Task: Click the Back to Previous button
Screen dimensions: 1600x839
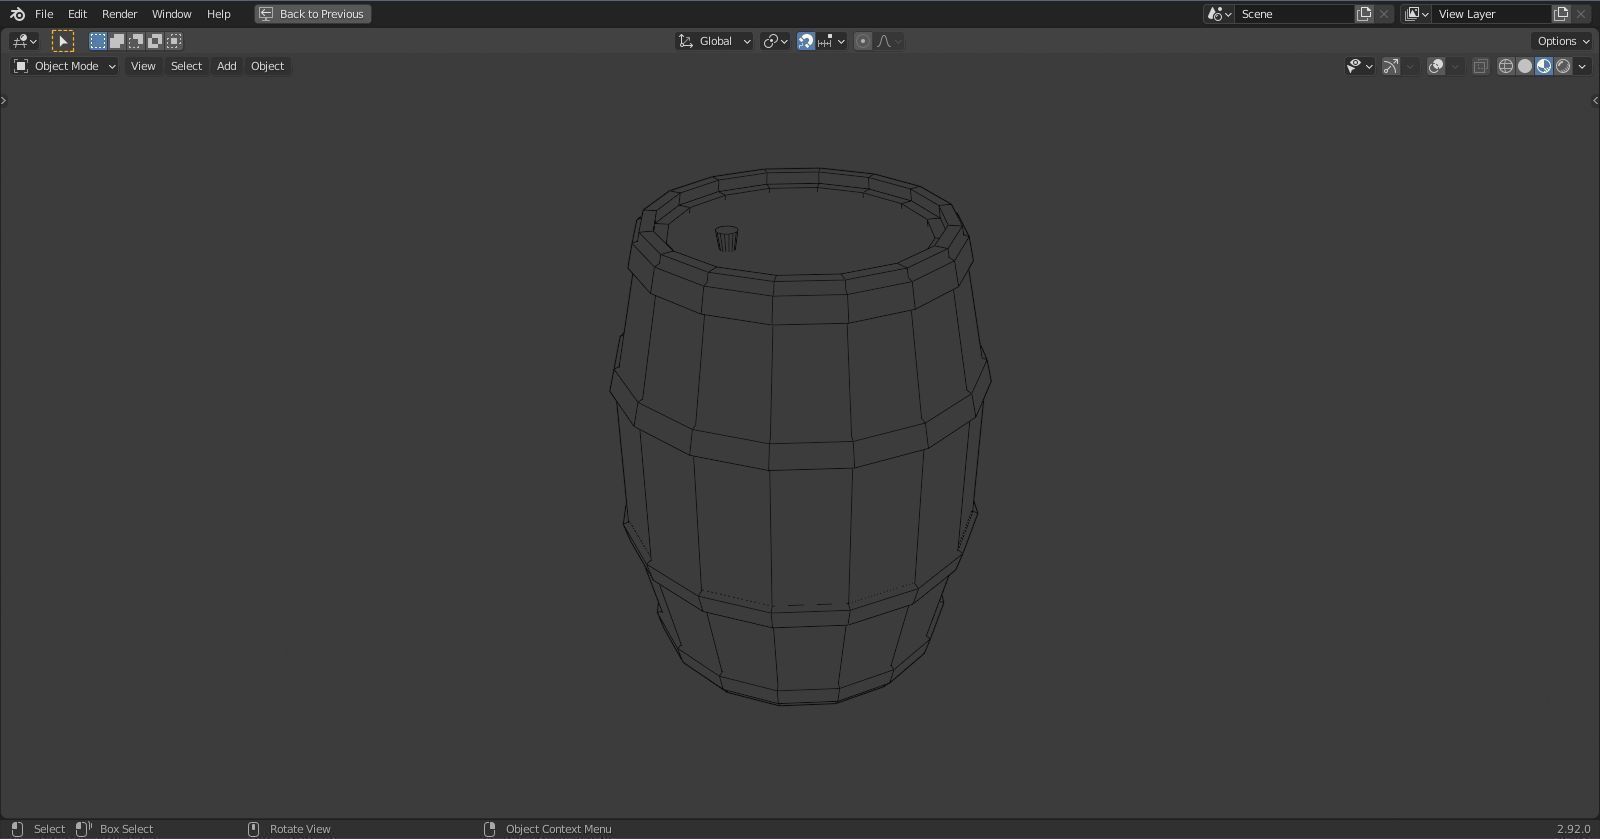Action: coord(313,14)
